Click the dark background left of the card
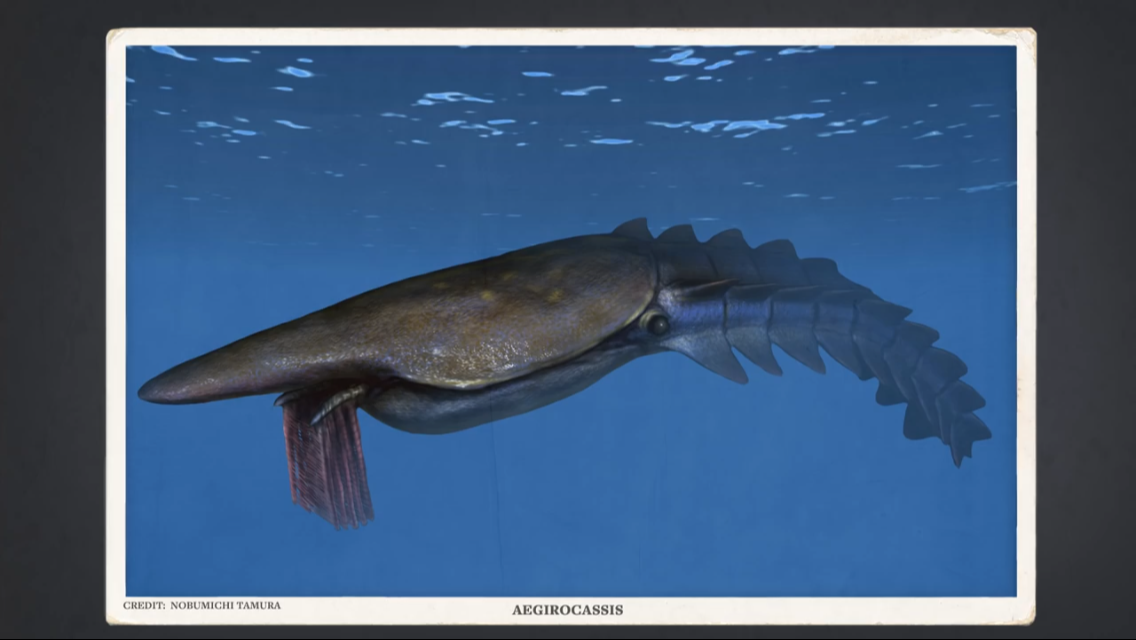Screen dimensions: 1136x640 click(x=52, y=320)
